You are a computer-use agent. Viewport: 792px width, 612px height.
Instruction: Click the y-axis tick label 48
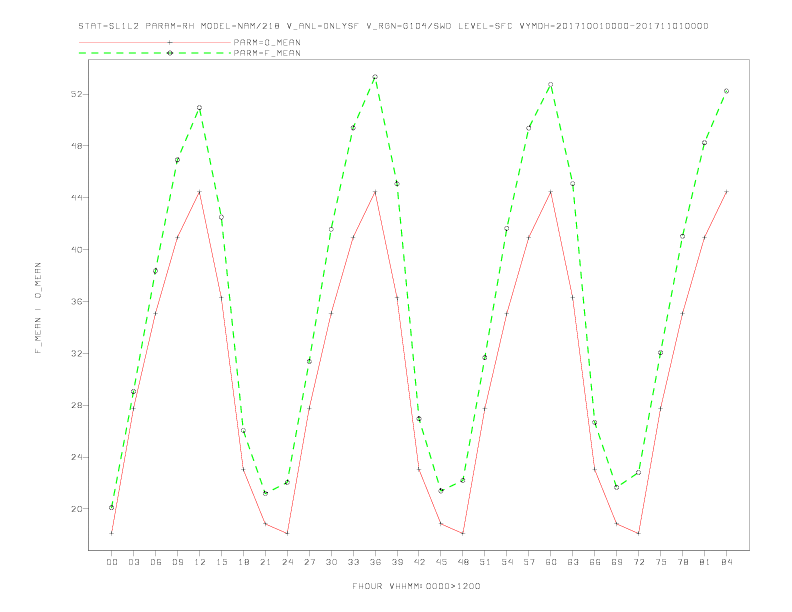click(77, 146)
